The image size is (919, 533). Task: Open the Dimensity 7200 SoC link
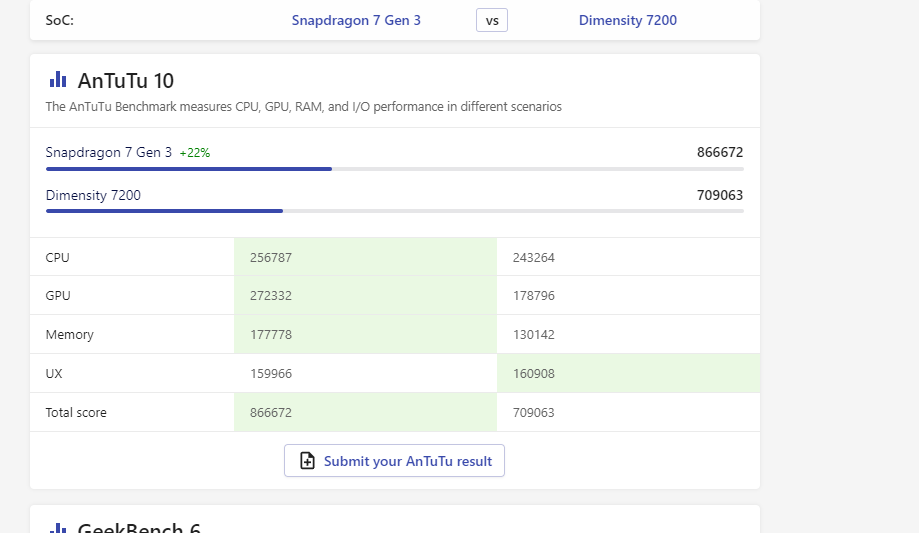[x=628, y=20]
